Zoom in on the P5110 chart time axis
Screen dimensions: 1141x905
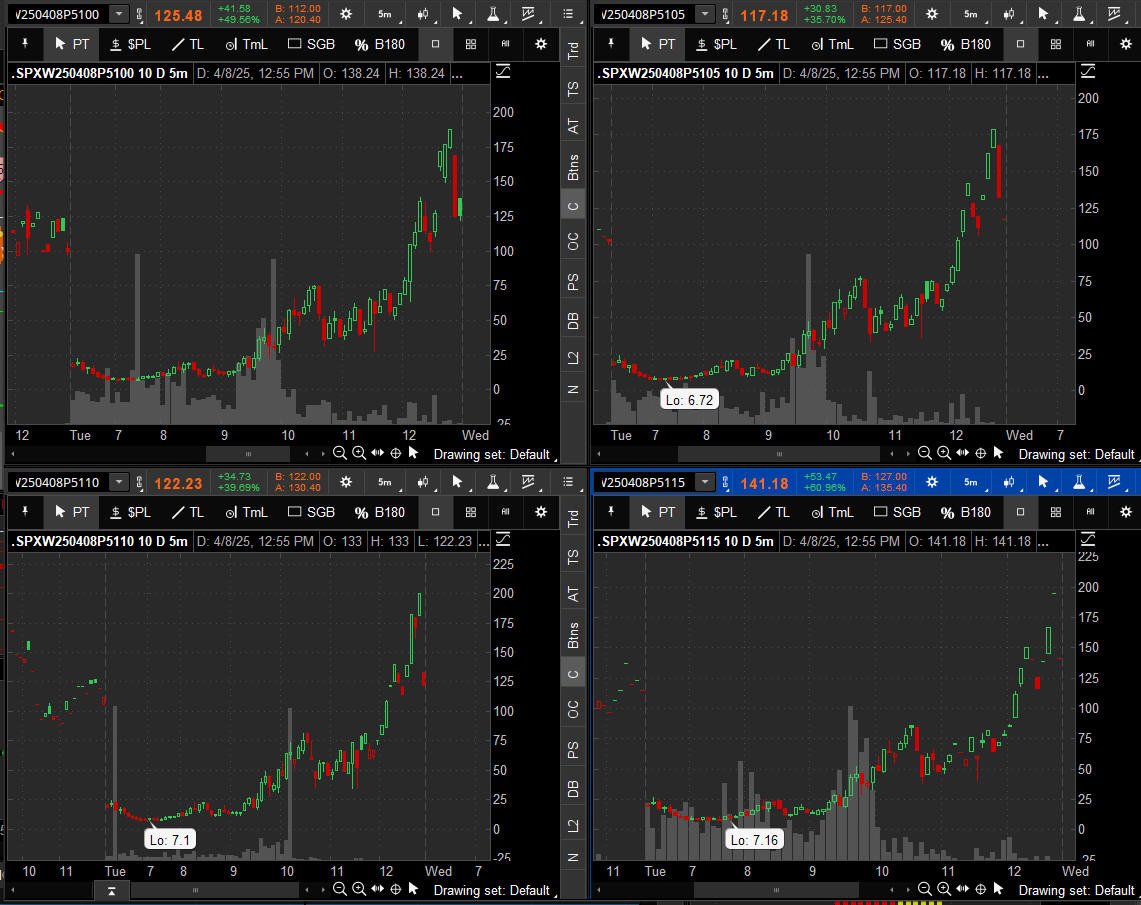pos(359,889)
